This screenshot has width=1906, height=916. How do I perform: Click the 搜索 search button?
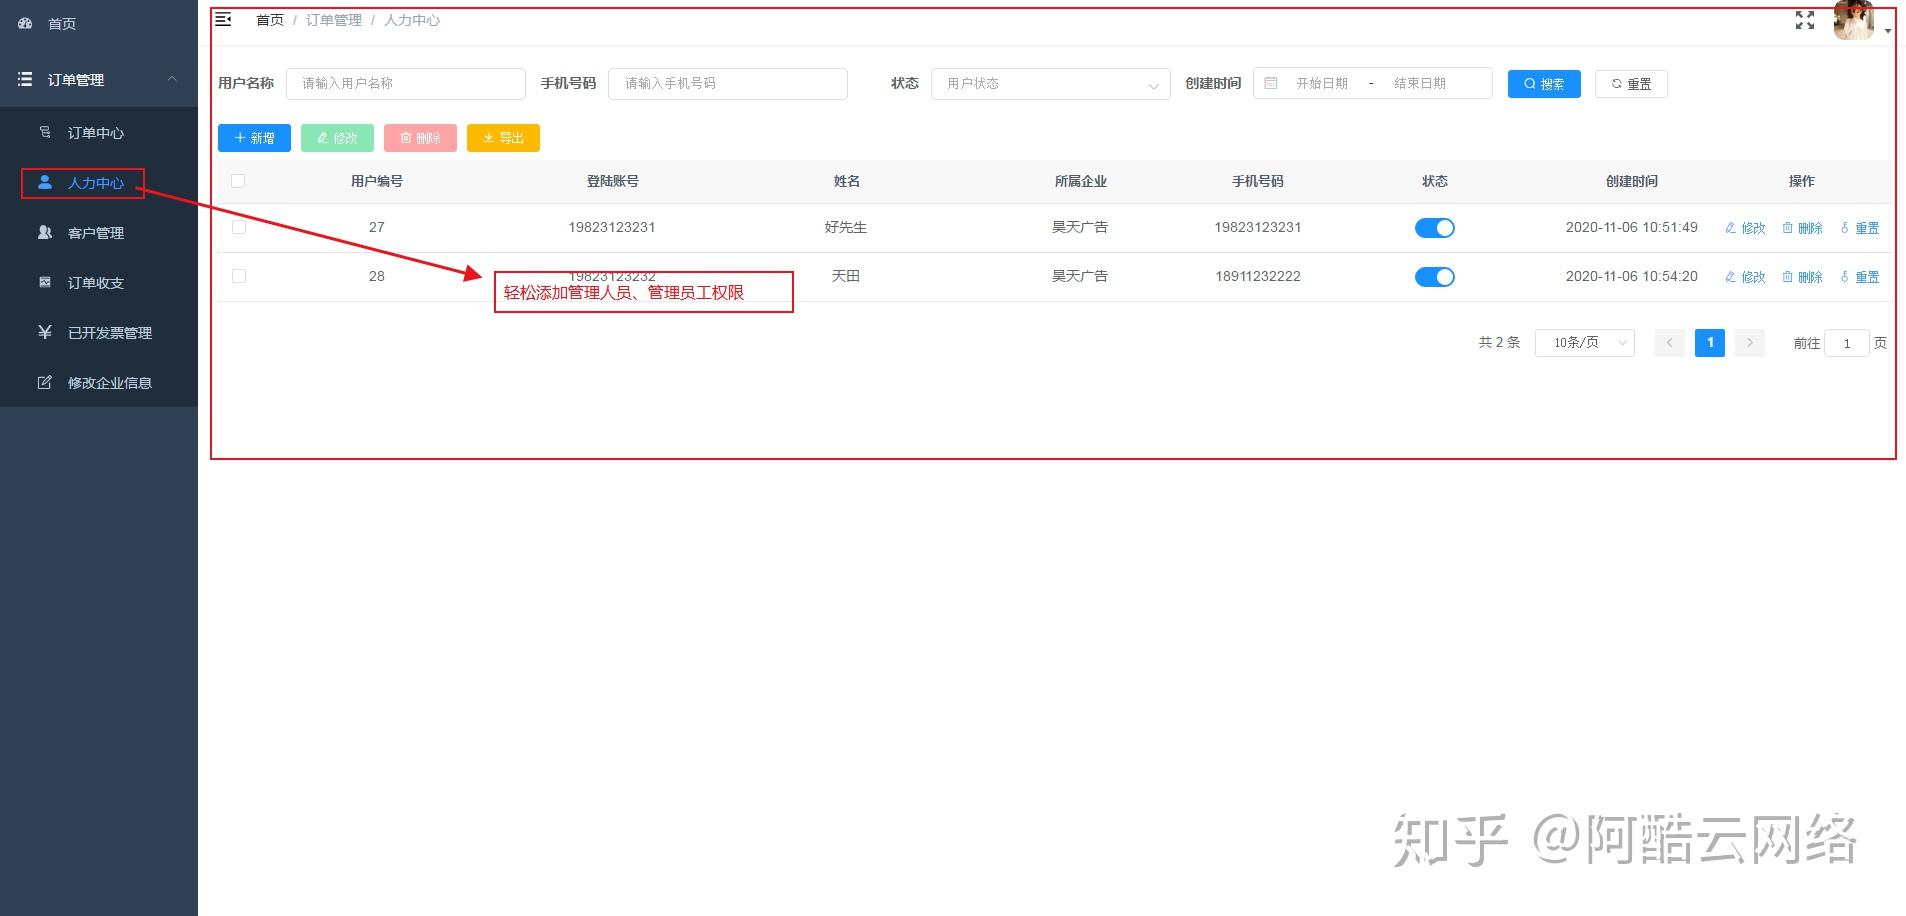coord(1543,83)
